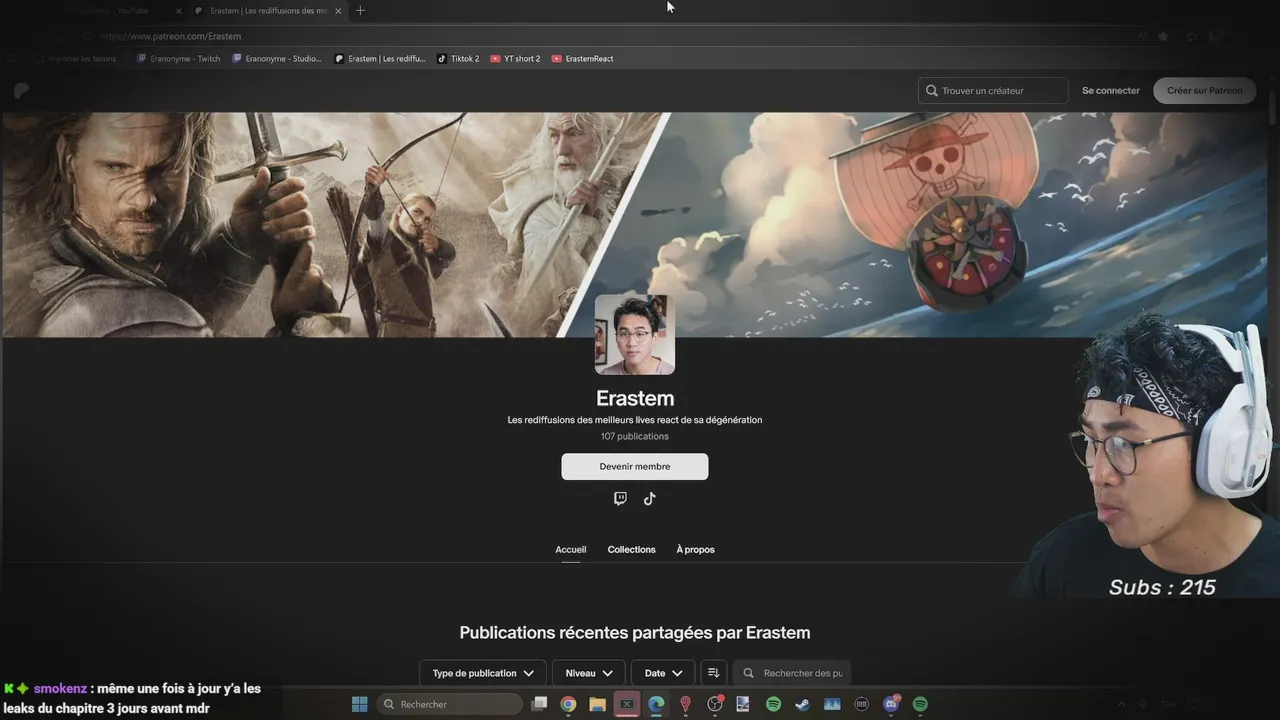Open File Explorer from the taskbar
This screenshot has height=720, width=1280.
597,704
